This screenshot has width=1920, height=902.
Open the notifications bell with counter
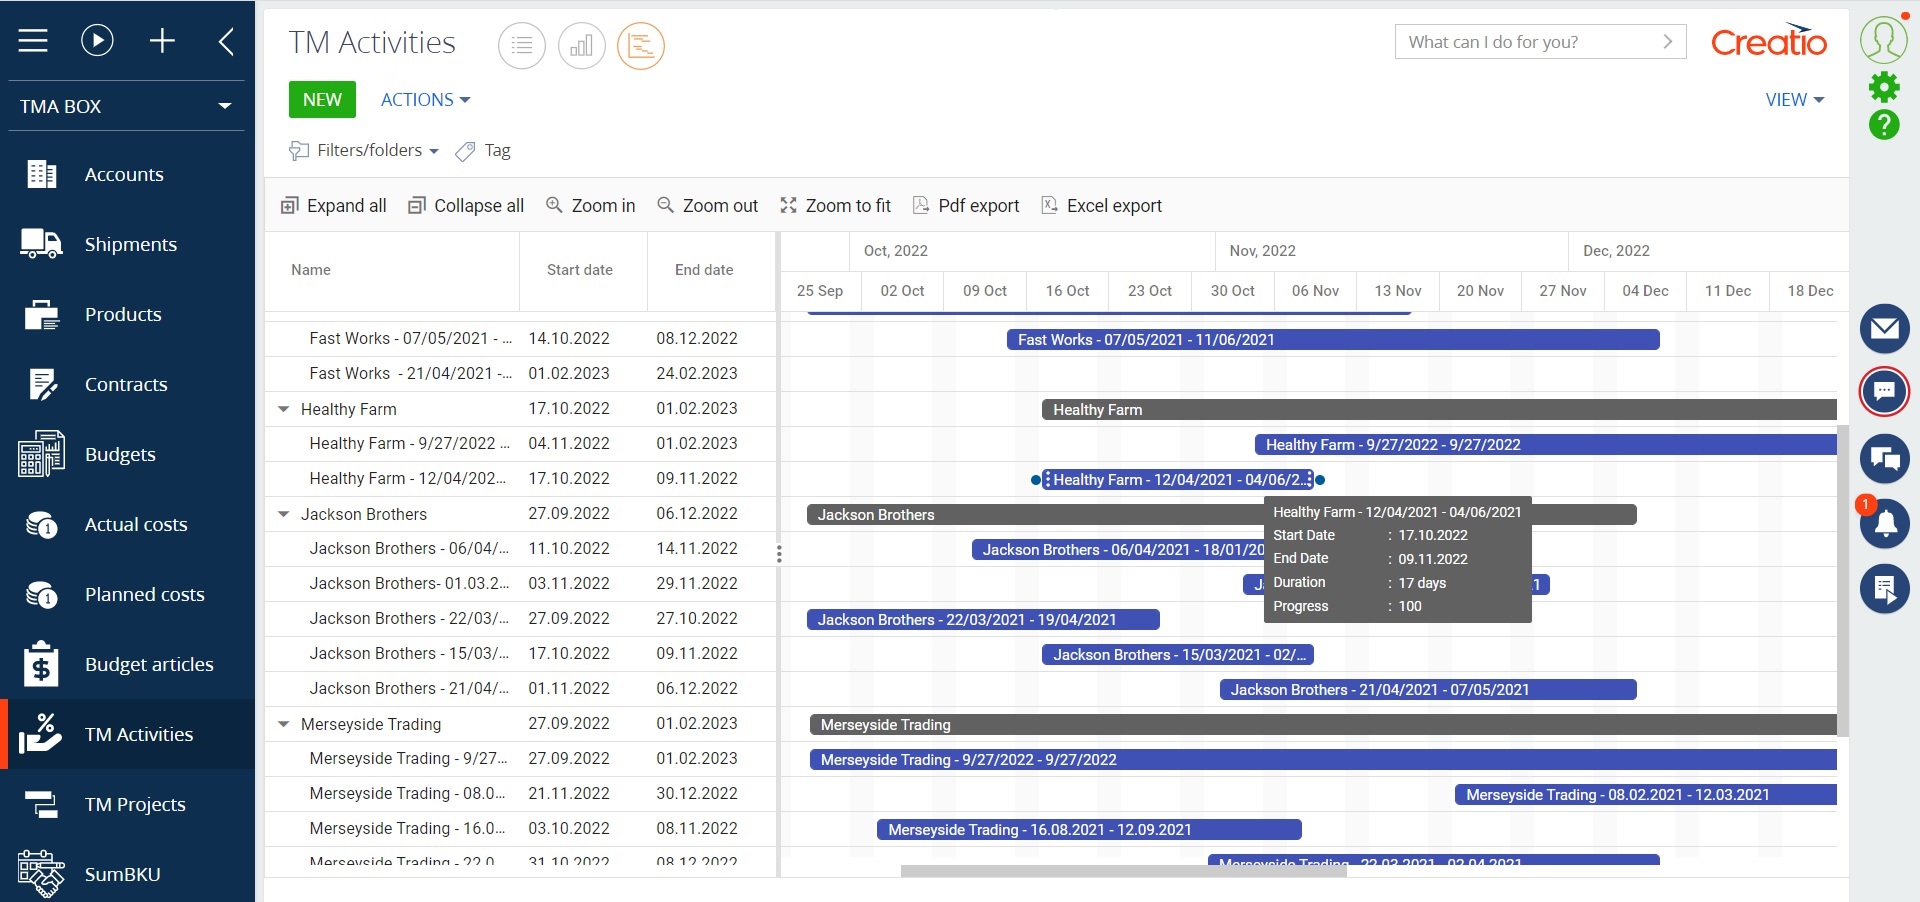pos(1886,524)
